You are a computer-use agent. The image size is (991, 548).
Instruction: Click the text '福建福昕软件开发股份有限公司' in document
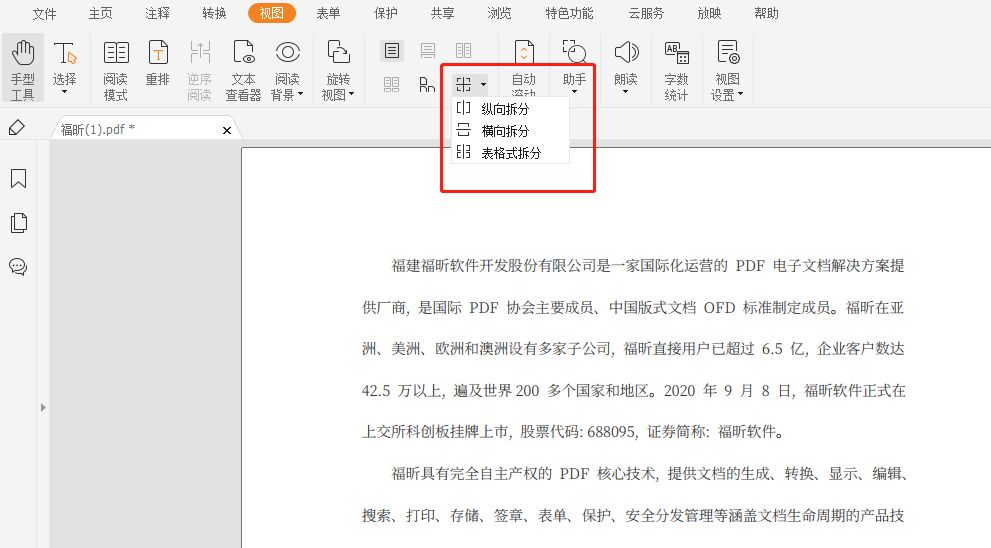(x=494, y=265)
